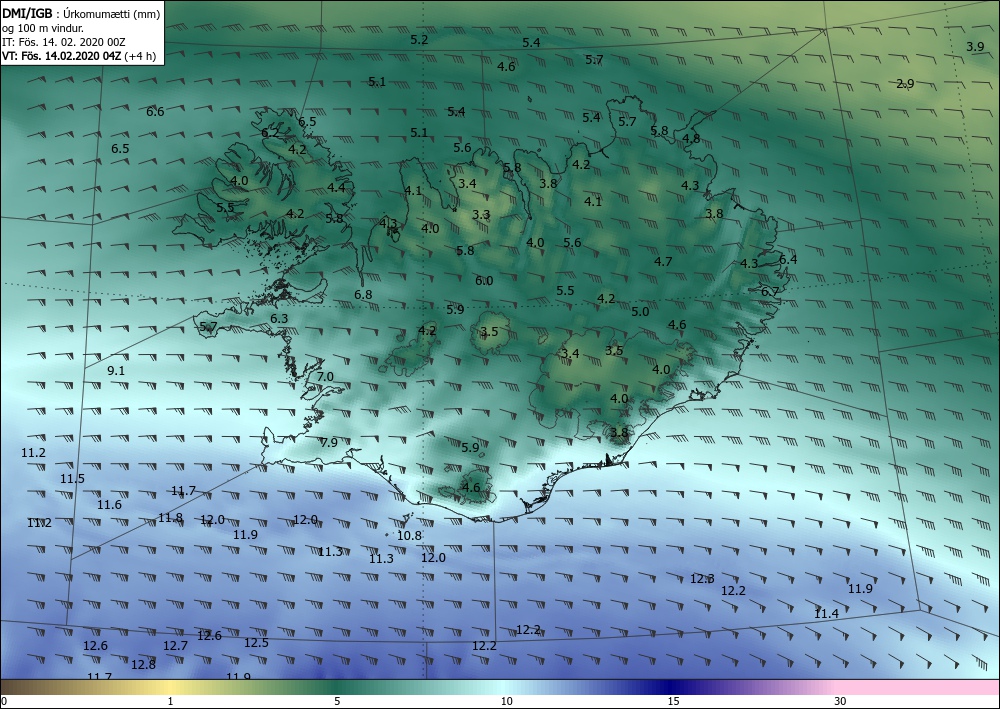Select the 3.9 value label

(x=974, y=47)
